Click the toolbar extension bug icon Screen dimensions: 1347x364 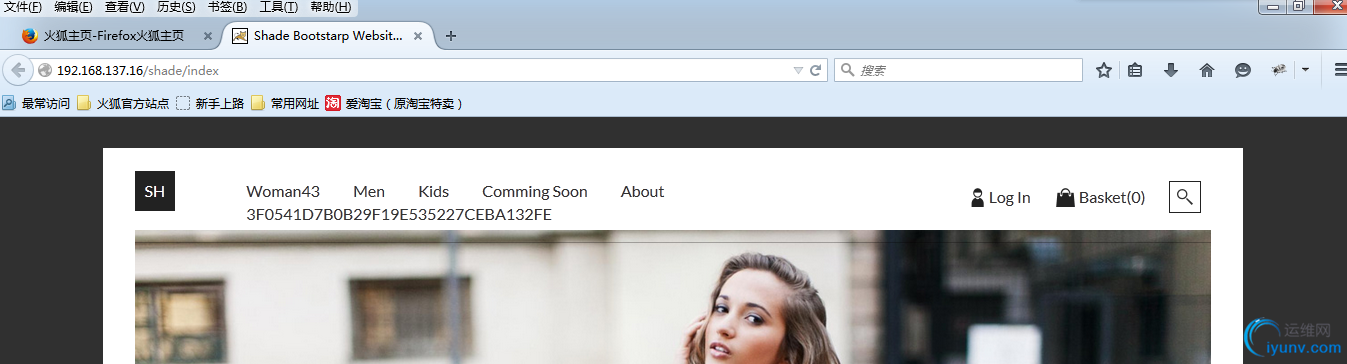pos(1279,70)
